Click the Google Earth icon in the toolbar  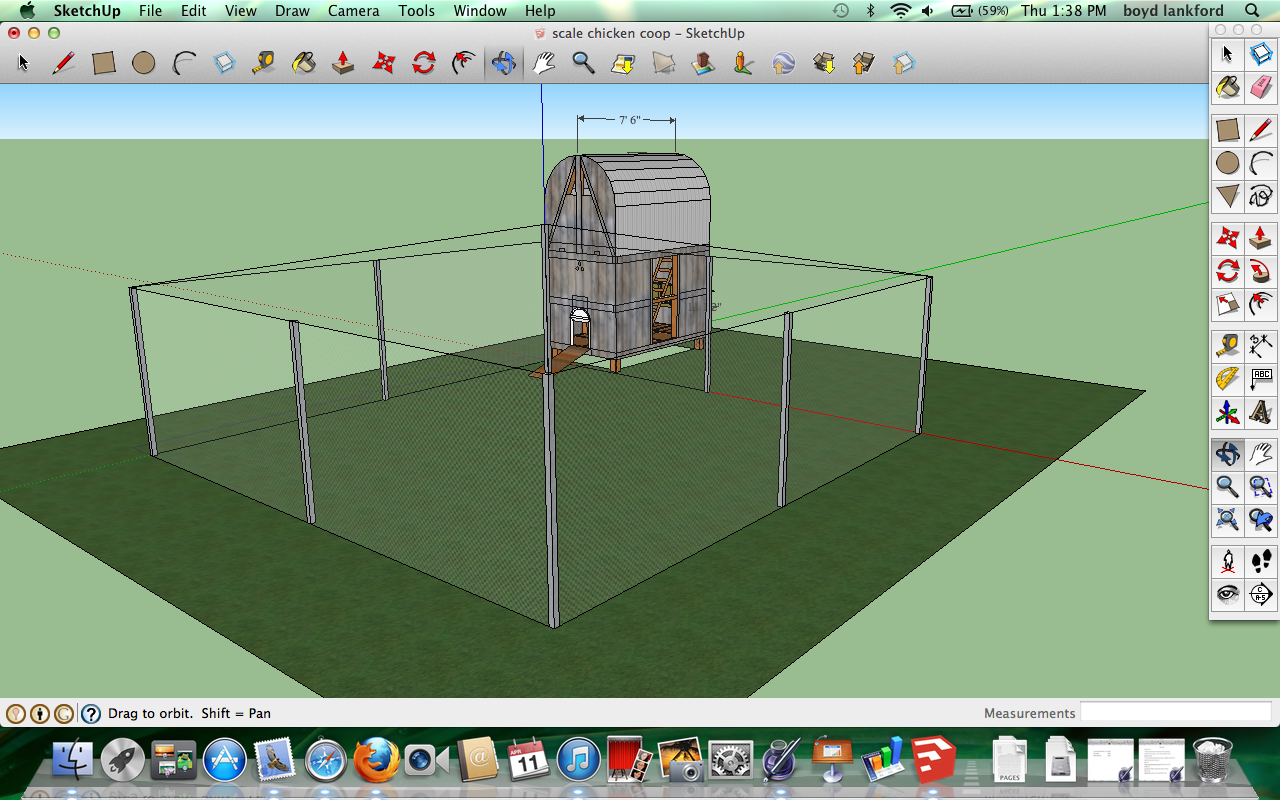click(x=781, y=63)
